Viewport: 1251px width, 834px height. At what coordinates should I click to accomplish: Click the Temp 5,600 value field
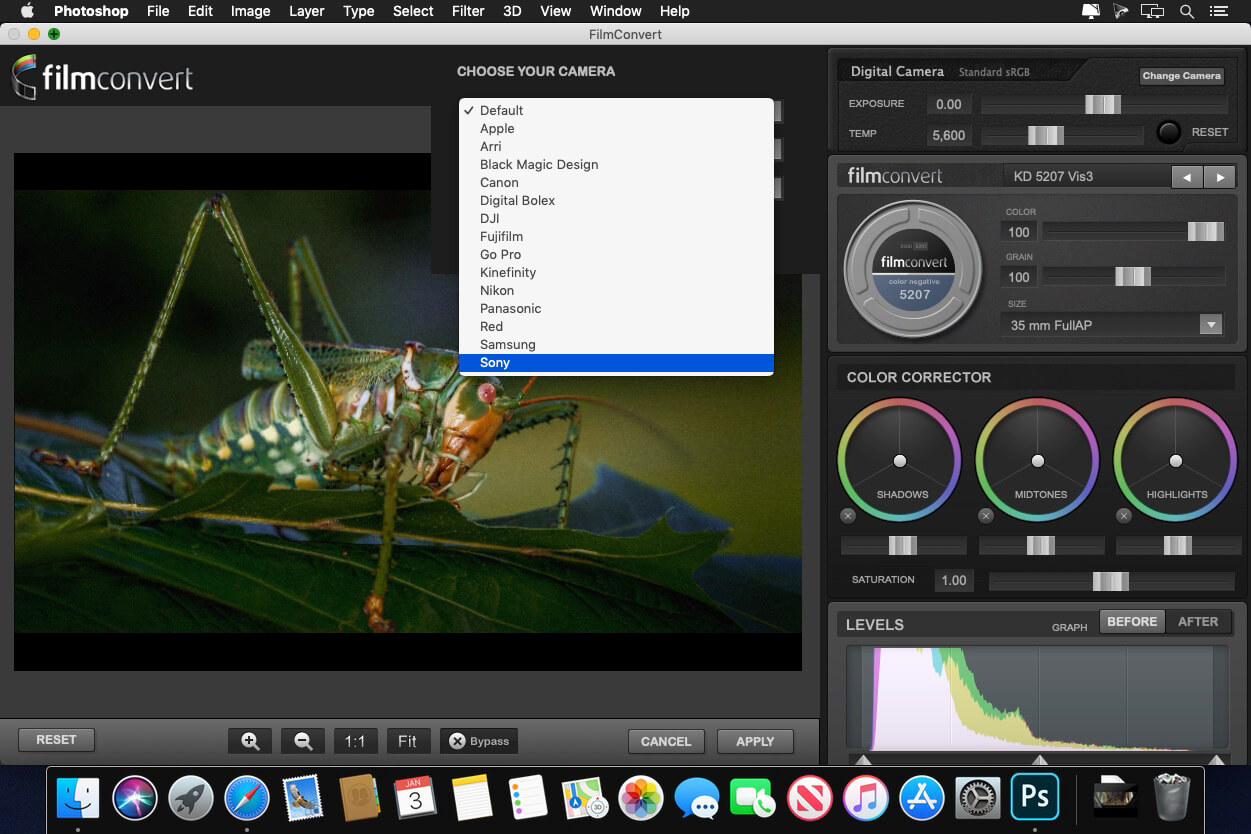[x=949, y=135]
